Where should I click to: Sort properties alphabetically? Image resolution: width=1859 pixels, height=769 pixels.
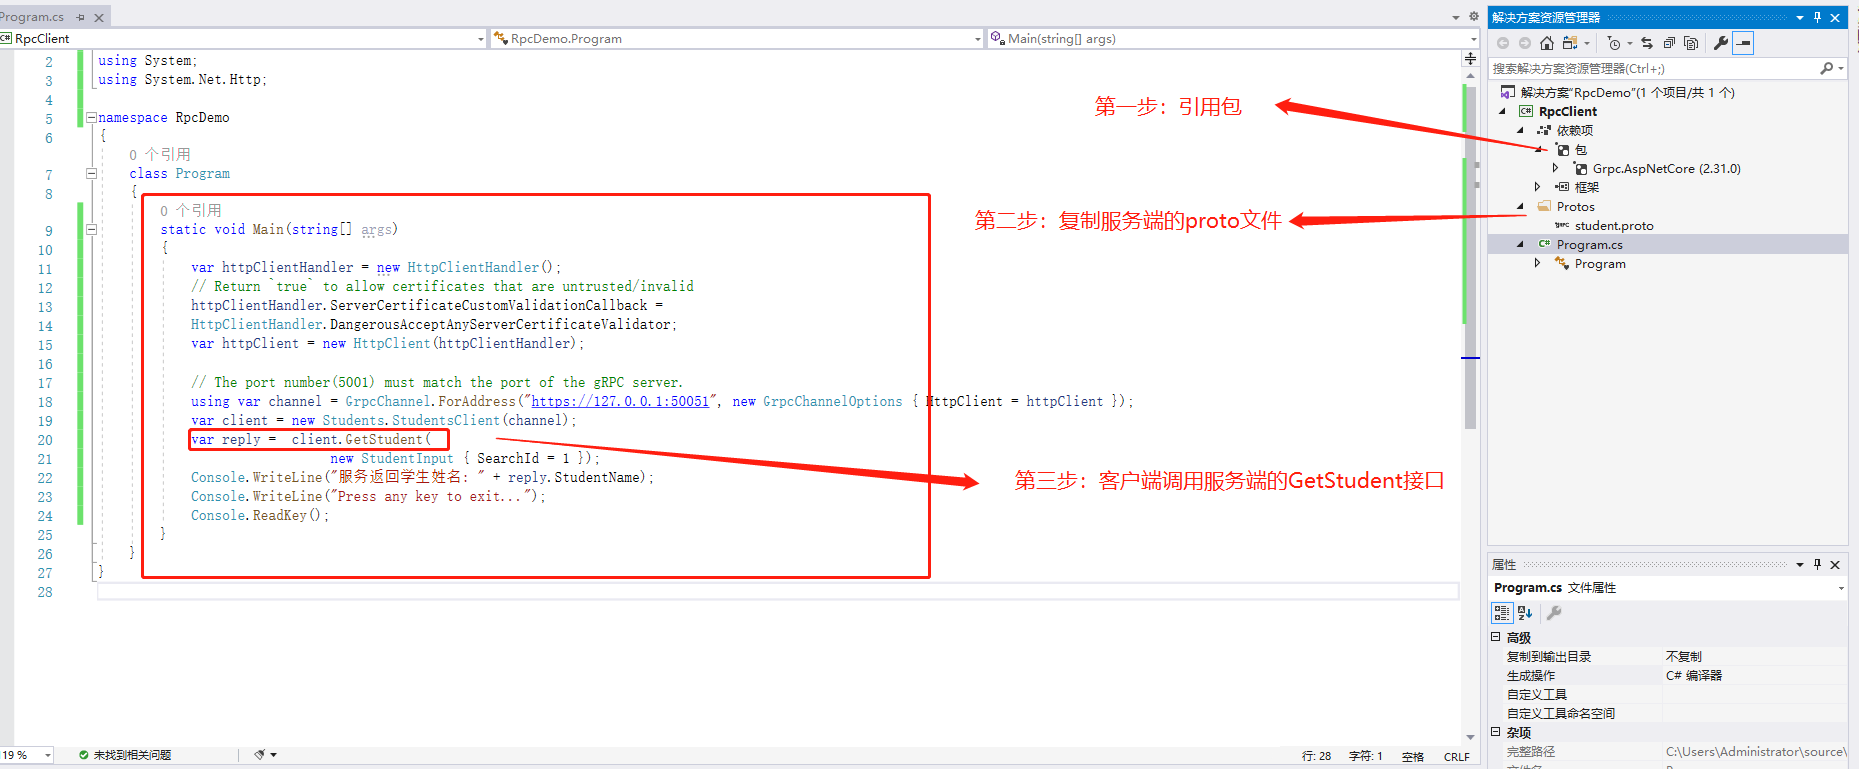pyautogui.click(x=1524, y=613)
